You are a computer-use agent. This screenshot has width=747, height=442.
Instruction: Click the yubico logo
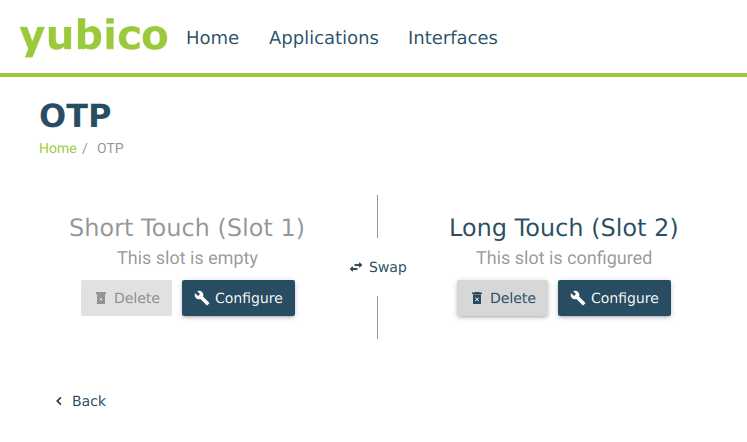pos(93,37)
